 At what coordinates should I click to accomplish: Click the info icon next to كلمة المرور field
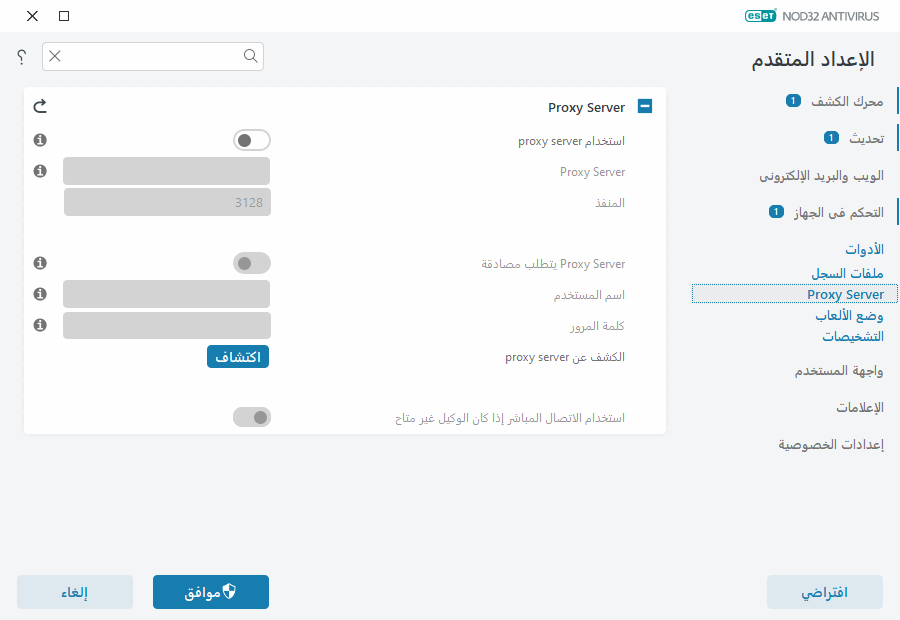[40, 325]
